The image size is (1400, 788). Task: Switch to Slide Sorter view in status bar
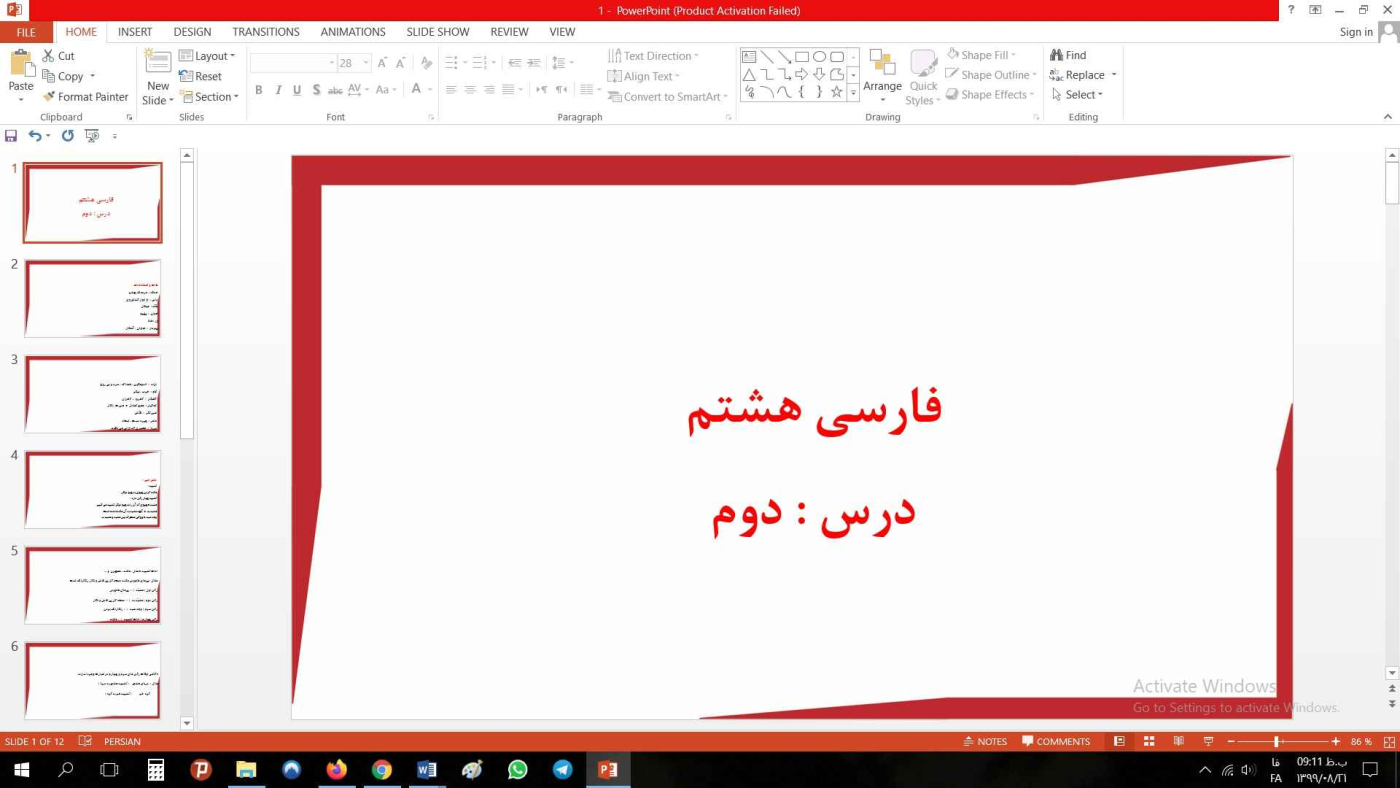tap(1149, 742)
